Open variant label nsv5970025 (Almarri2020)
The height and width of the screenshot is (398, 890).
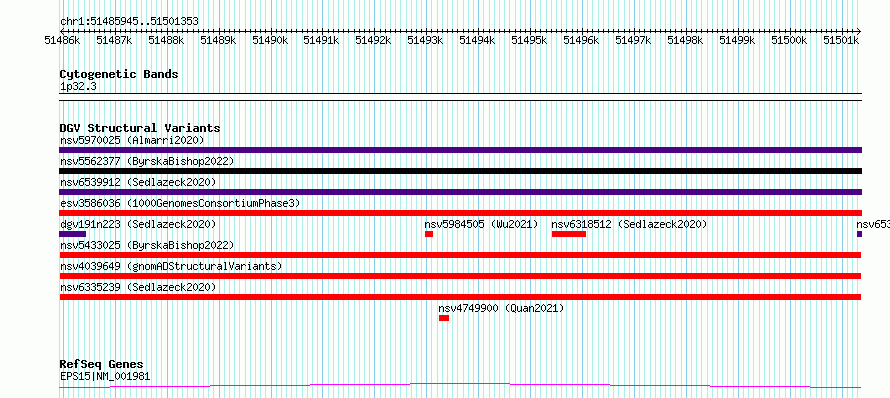[x=132, y=140]
